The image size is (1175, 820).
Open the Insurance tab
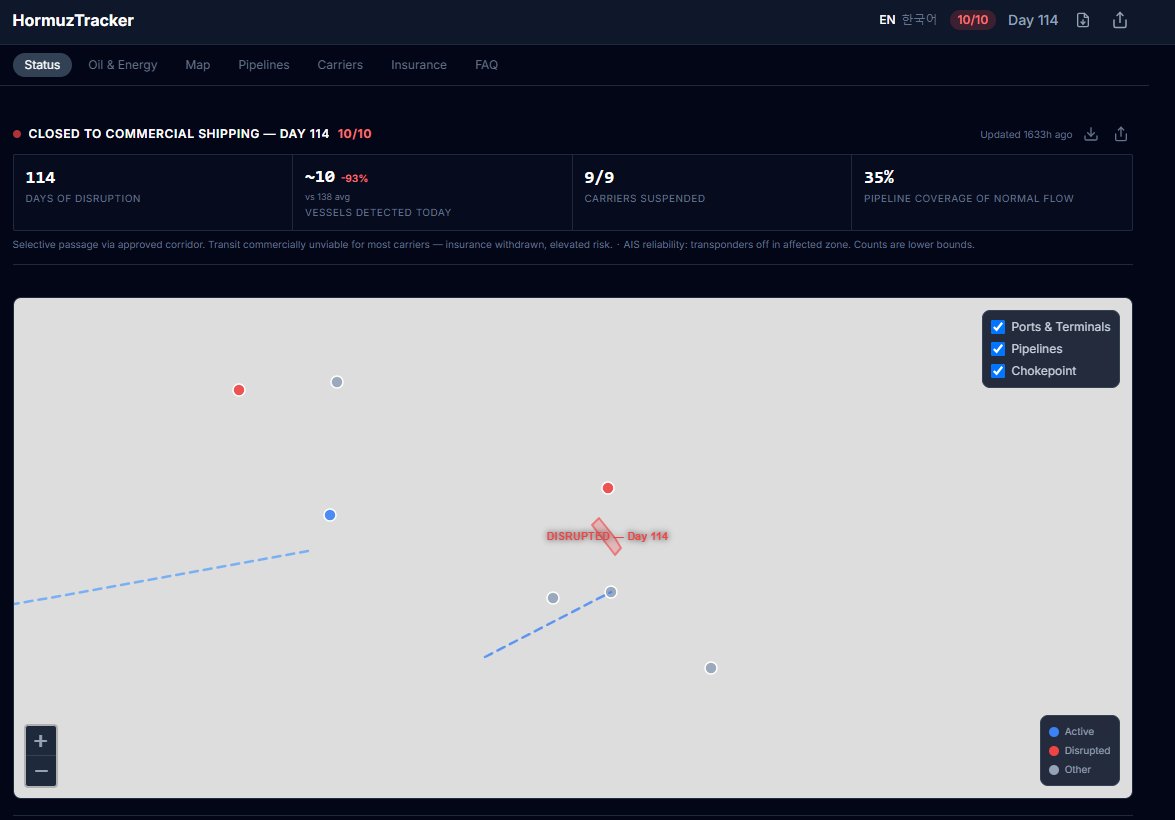(419, 64)
